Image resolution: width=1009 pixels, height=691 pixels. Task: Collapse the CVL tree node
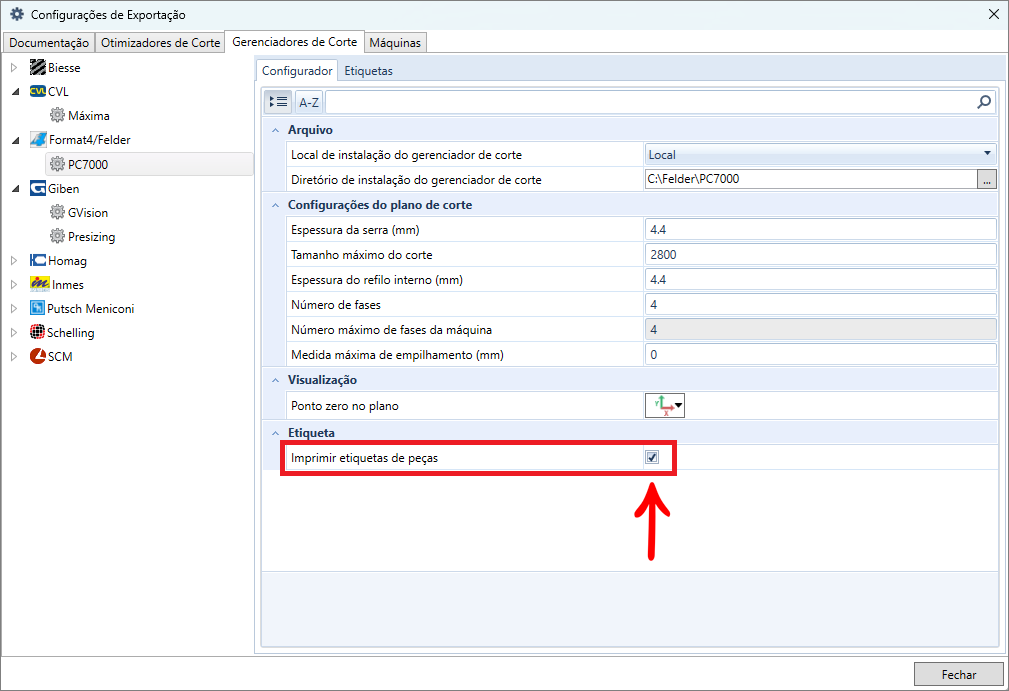[x=15, y=92]
